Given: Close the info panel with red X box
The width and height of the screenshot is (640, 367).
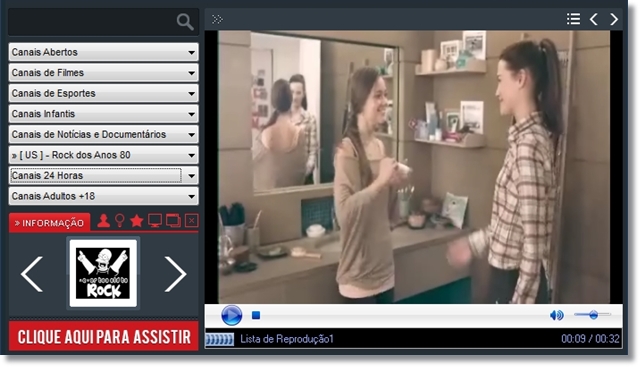Looking at the screenshot, I should (191, 221).
